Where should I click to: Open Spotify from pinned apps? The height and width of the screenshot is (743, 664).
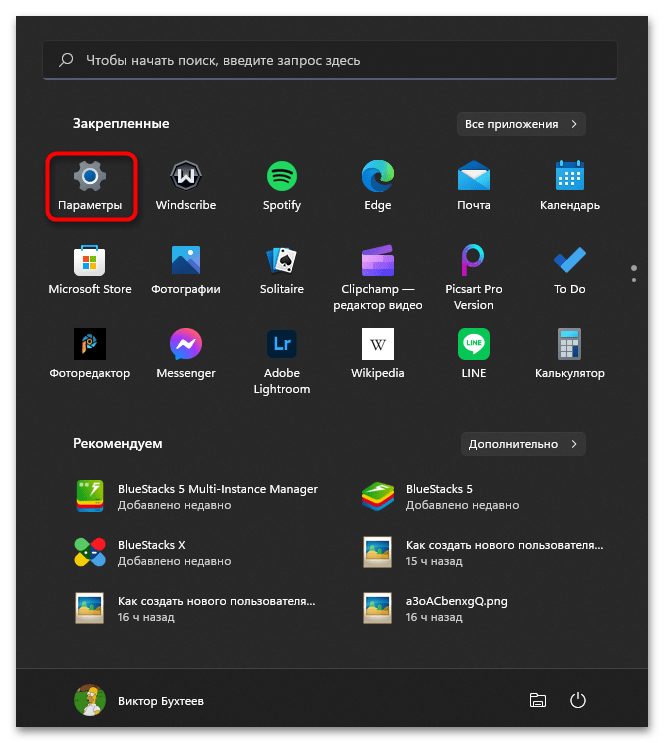pos(282,186)
